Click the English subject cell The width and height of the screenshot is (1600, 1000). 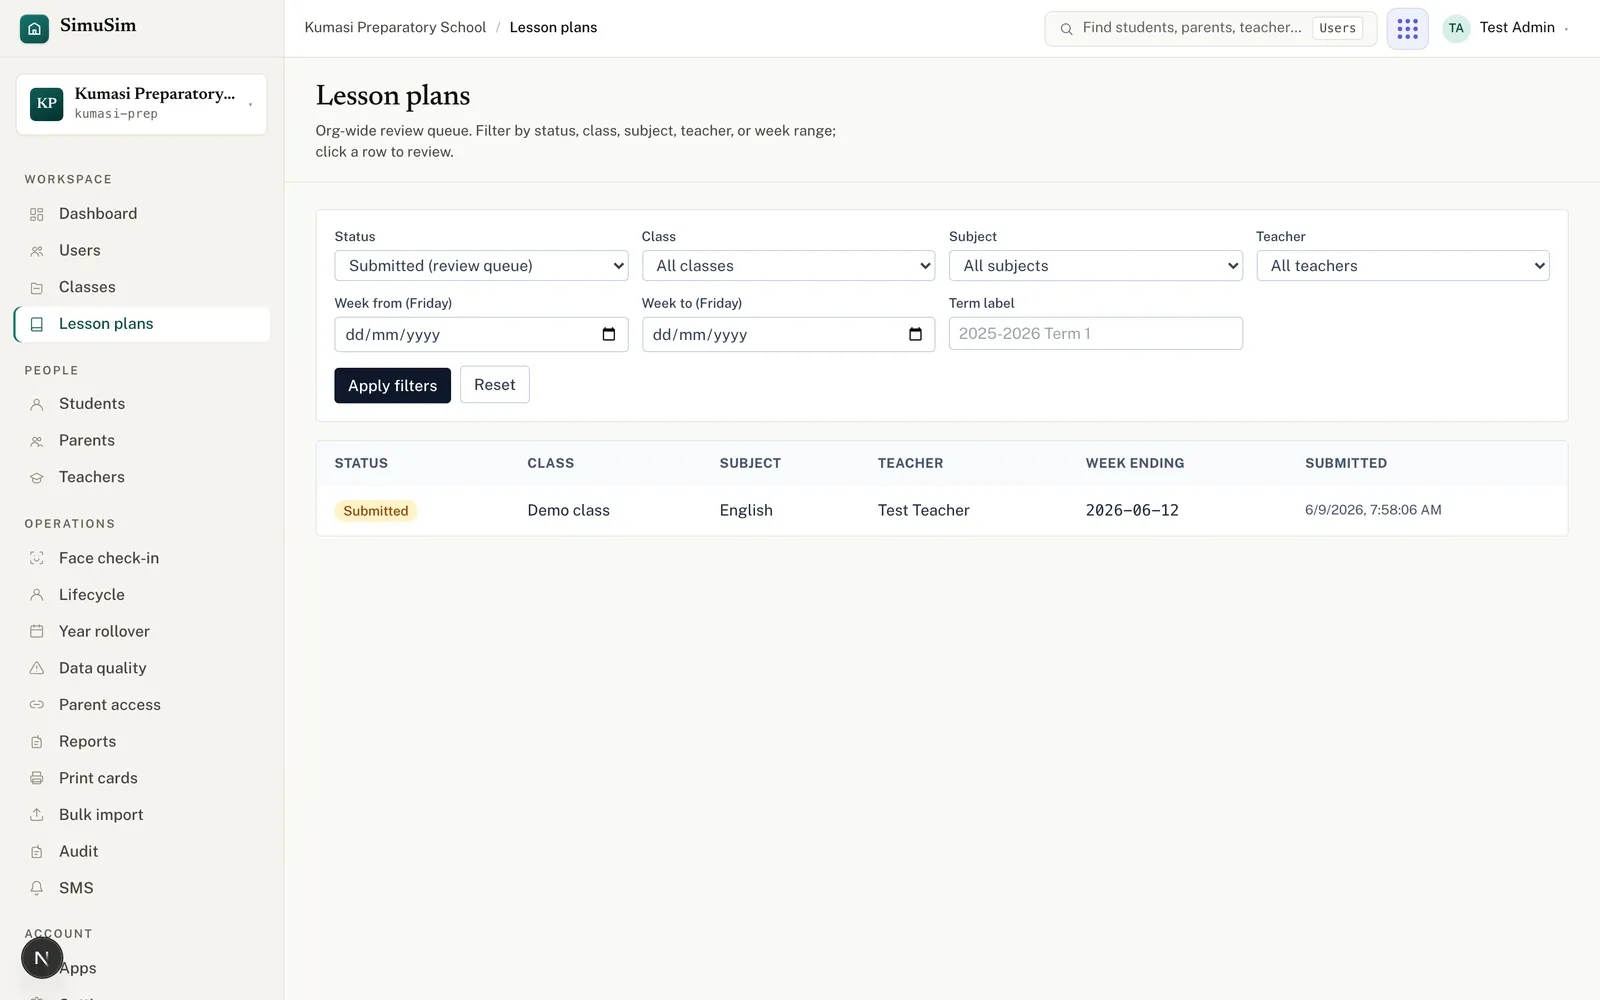(x=746, y=511)
